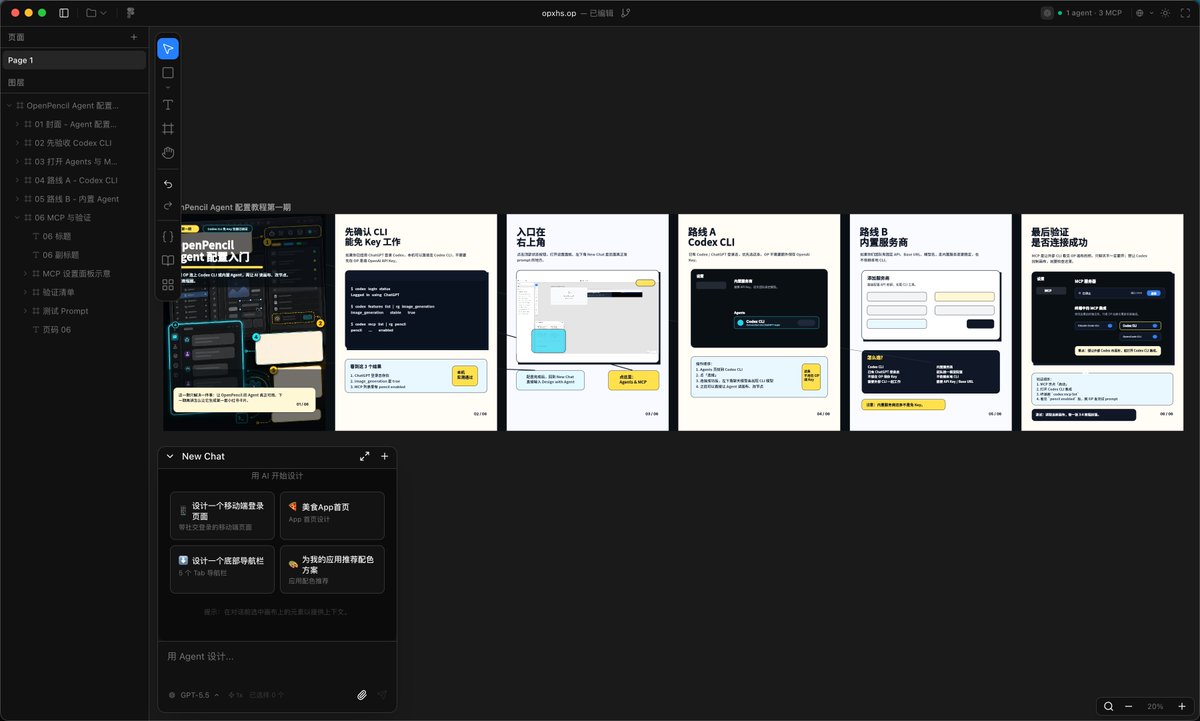1200x721 pixels.
Task: Expand the 测试 Prompt layer
Action: click(25, 311)
